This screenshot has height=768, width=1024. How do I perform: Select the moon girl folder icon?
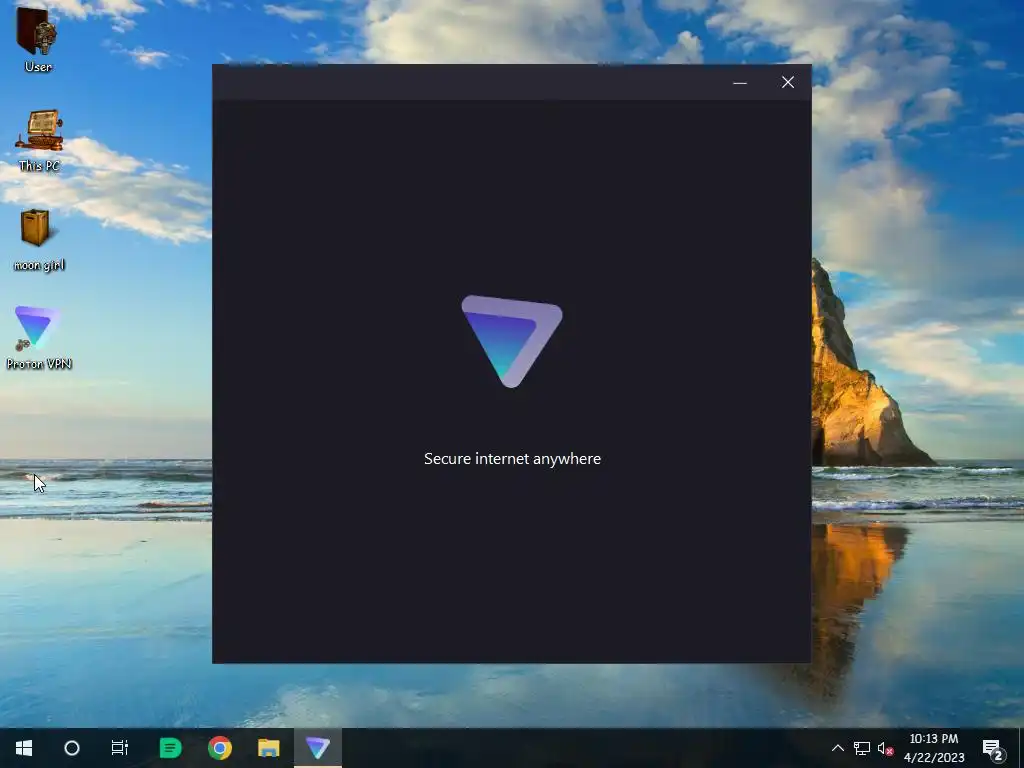tap(39, 238)
